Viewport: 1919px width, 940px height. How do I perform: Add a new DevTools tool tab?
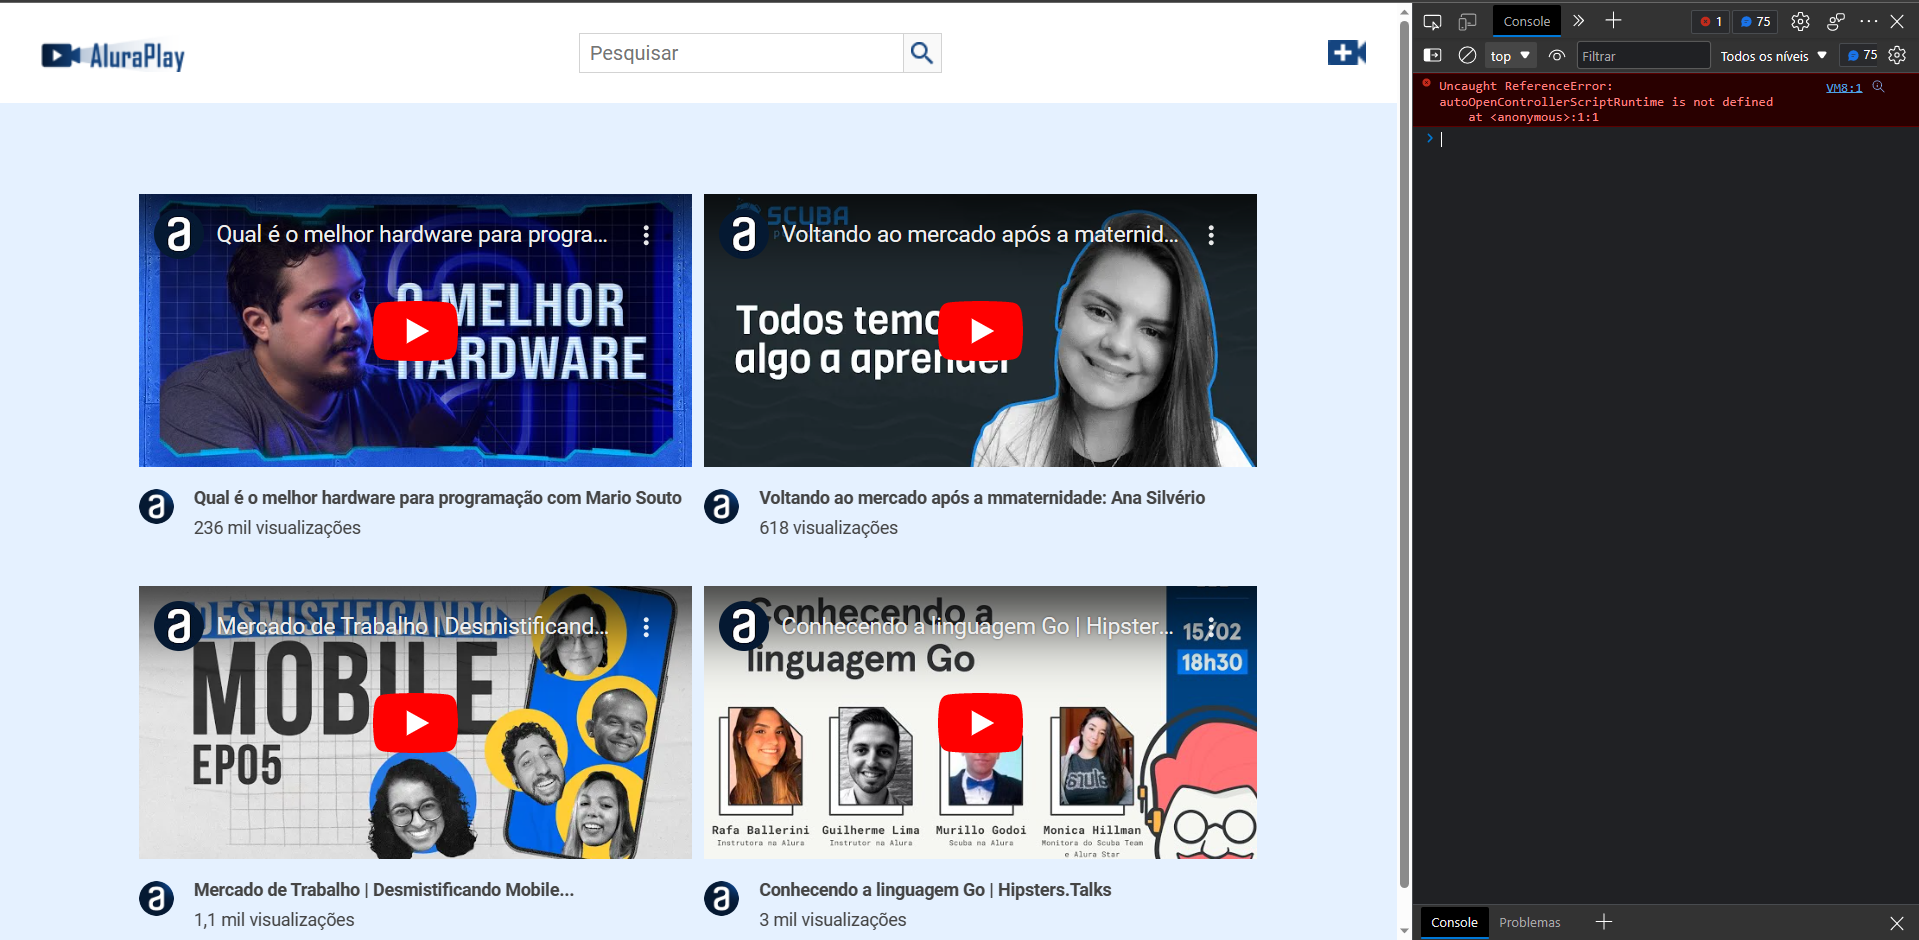1613,21
